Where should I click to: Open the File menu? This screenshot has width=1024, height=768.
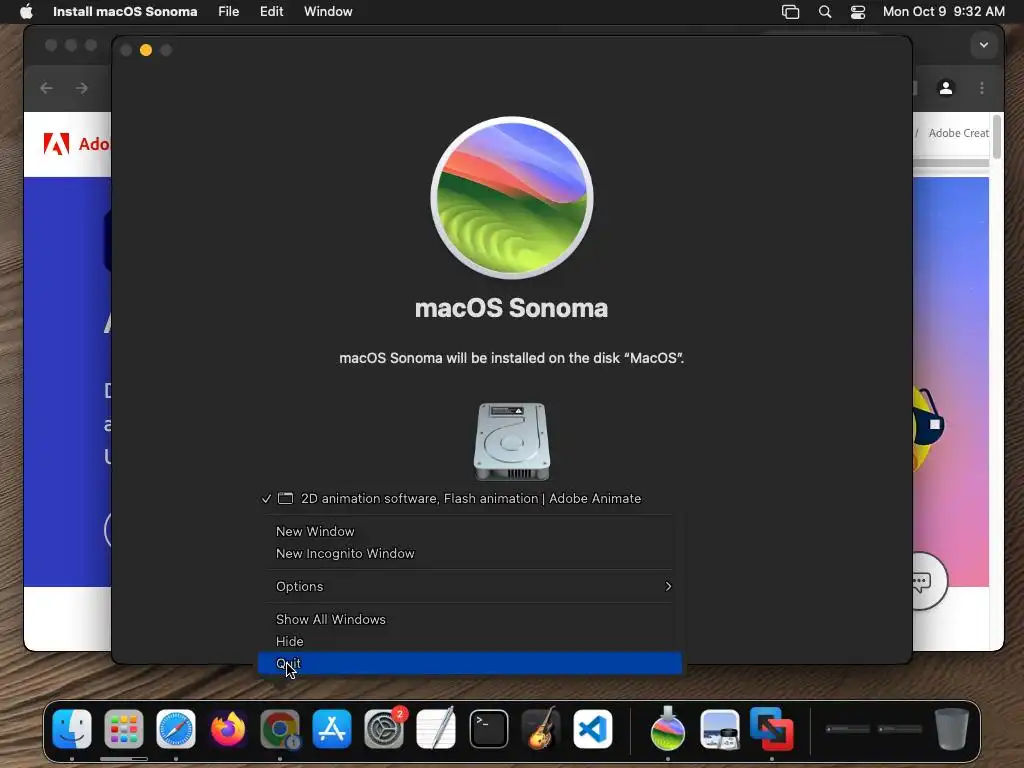pyautogui.click(x=229, y=11)
